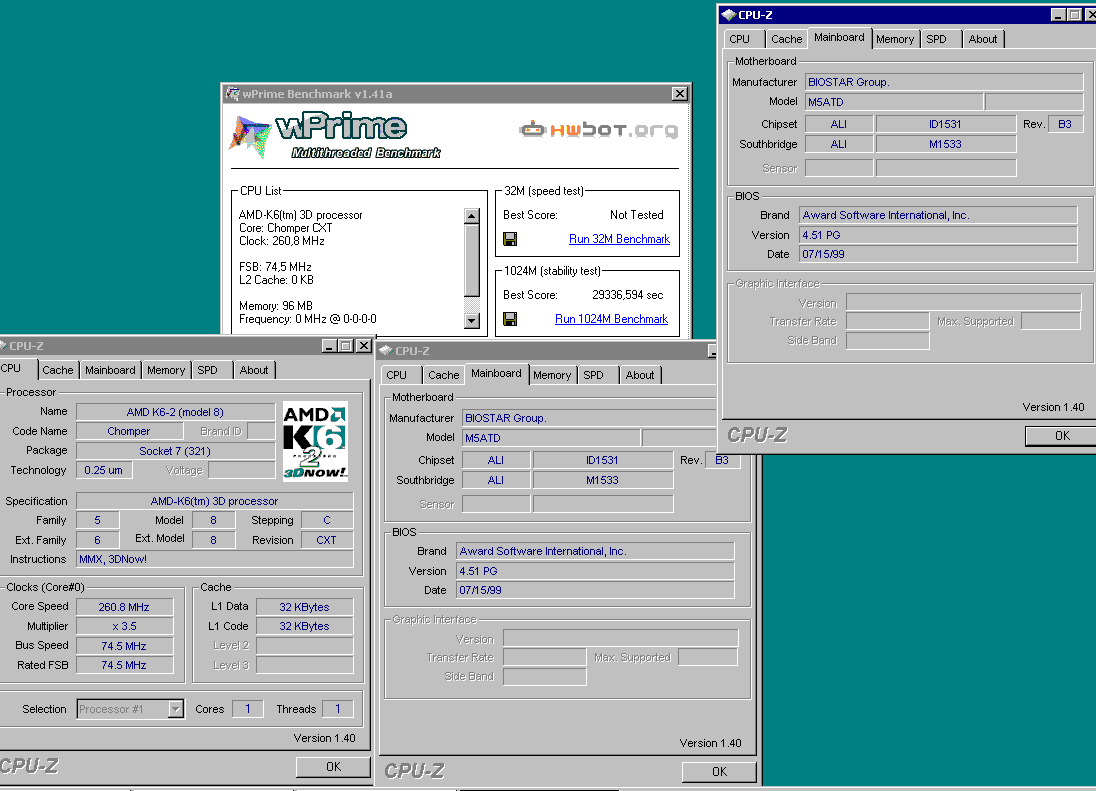Click the Specification AMD-K6(tm) 3D processor field
This screenshot has height=791, width=1096.
coord(215,502)
